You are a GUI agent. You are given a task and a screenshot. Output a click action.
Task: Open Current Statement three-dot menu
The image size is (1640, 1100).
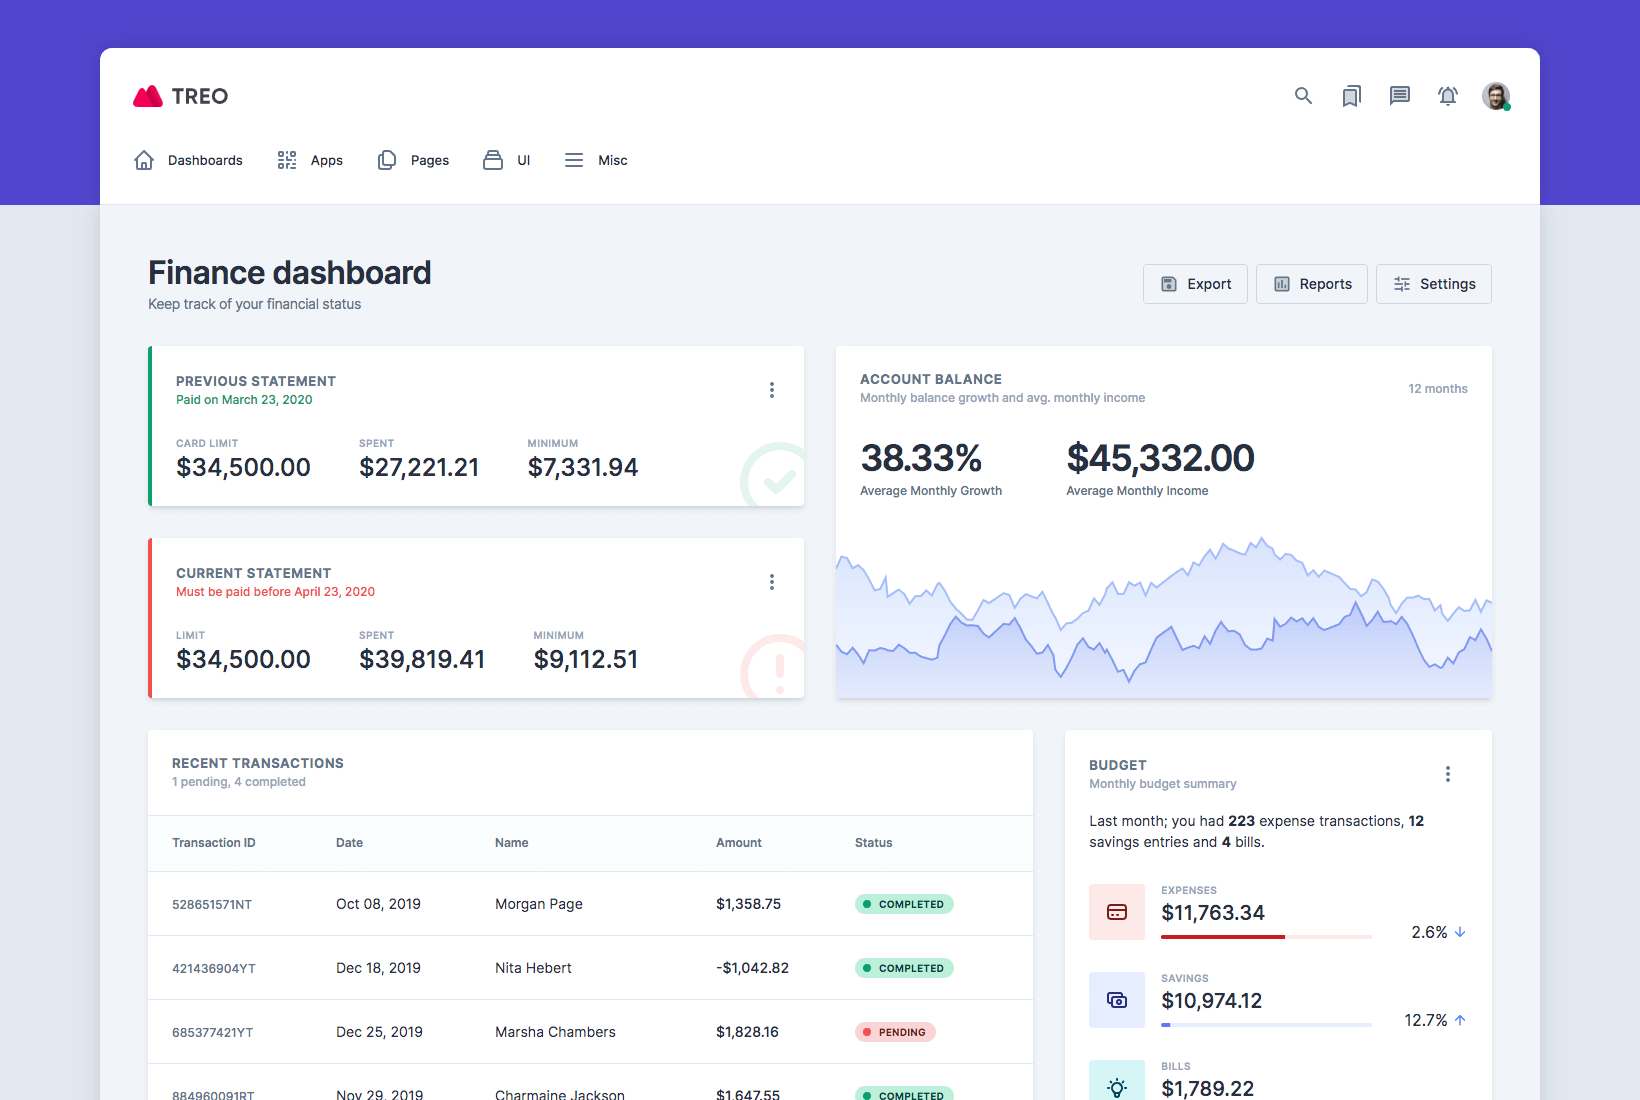772,582
